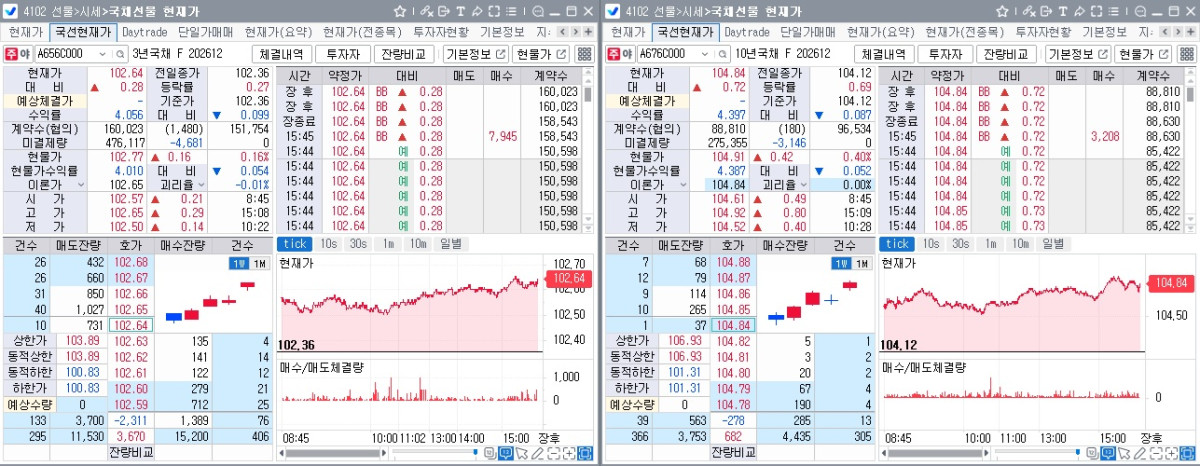The height and width of the screenshot is (466, 1200).
Task: Click 투자자 button in left window
Action: click(x=344, y=54)
